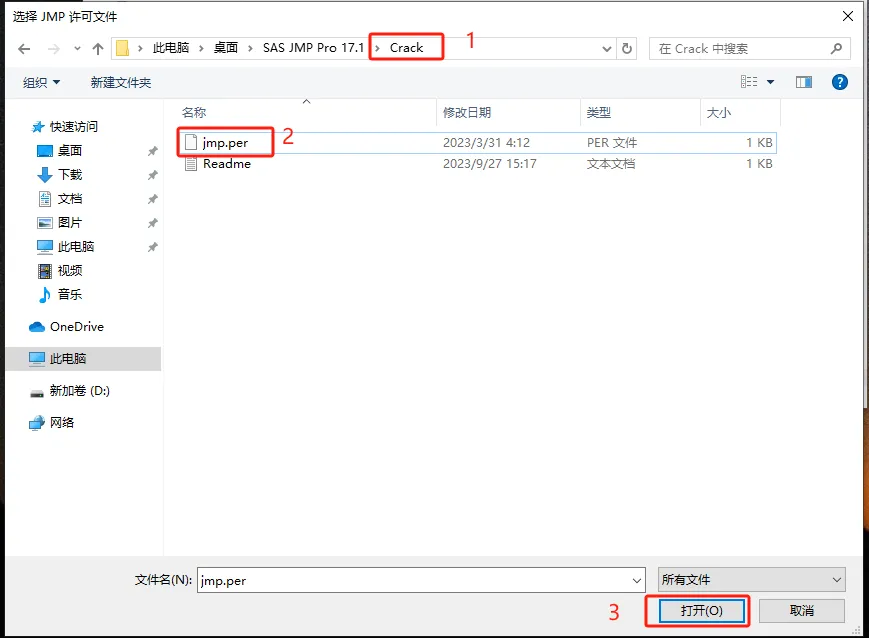Click the 音乐 note icon
The height and width of the screenshot is (638, 869).
(x=45, y=295)
